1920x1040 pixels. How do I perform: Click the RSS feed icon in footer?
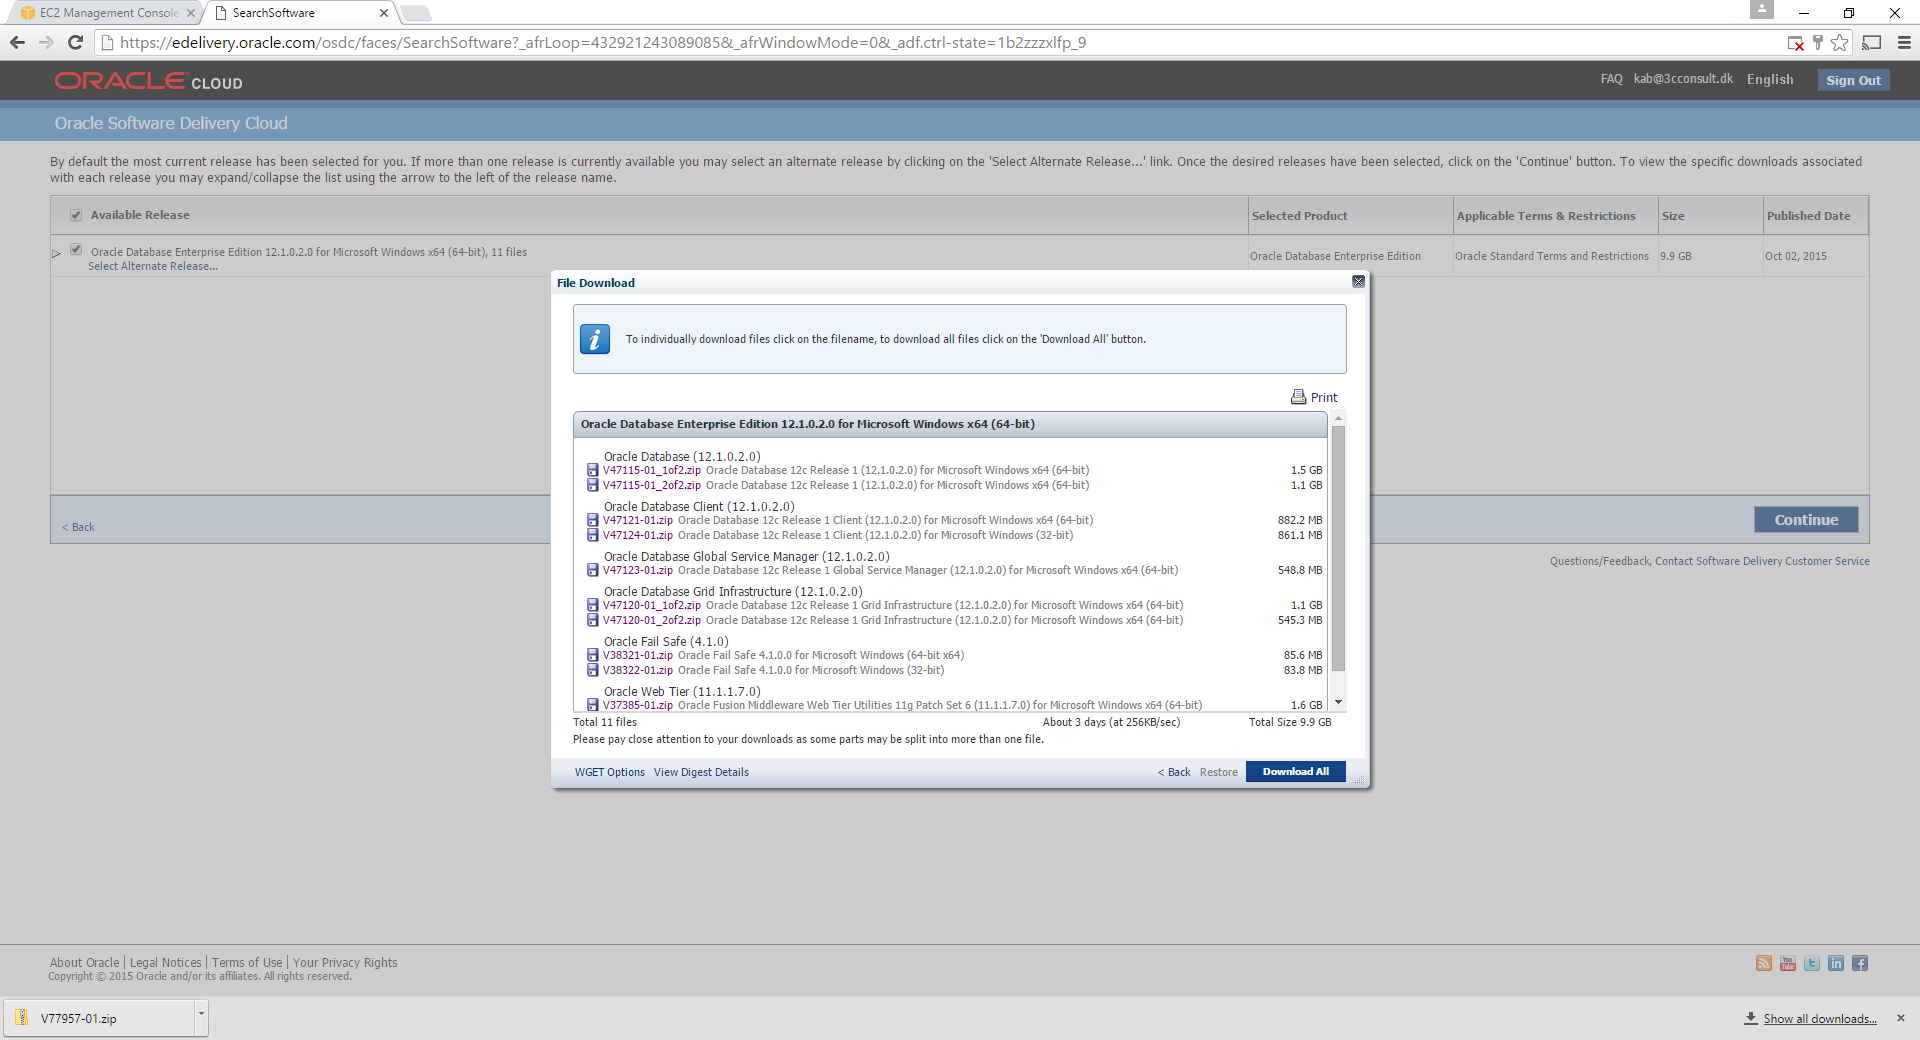(x=1764, y=963)
